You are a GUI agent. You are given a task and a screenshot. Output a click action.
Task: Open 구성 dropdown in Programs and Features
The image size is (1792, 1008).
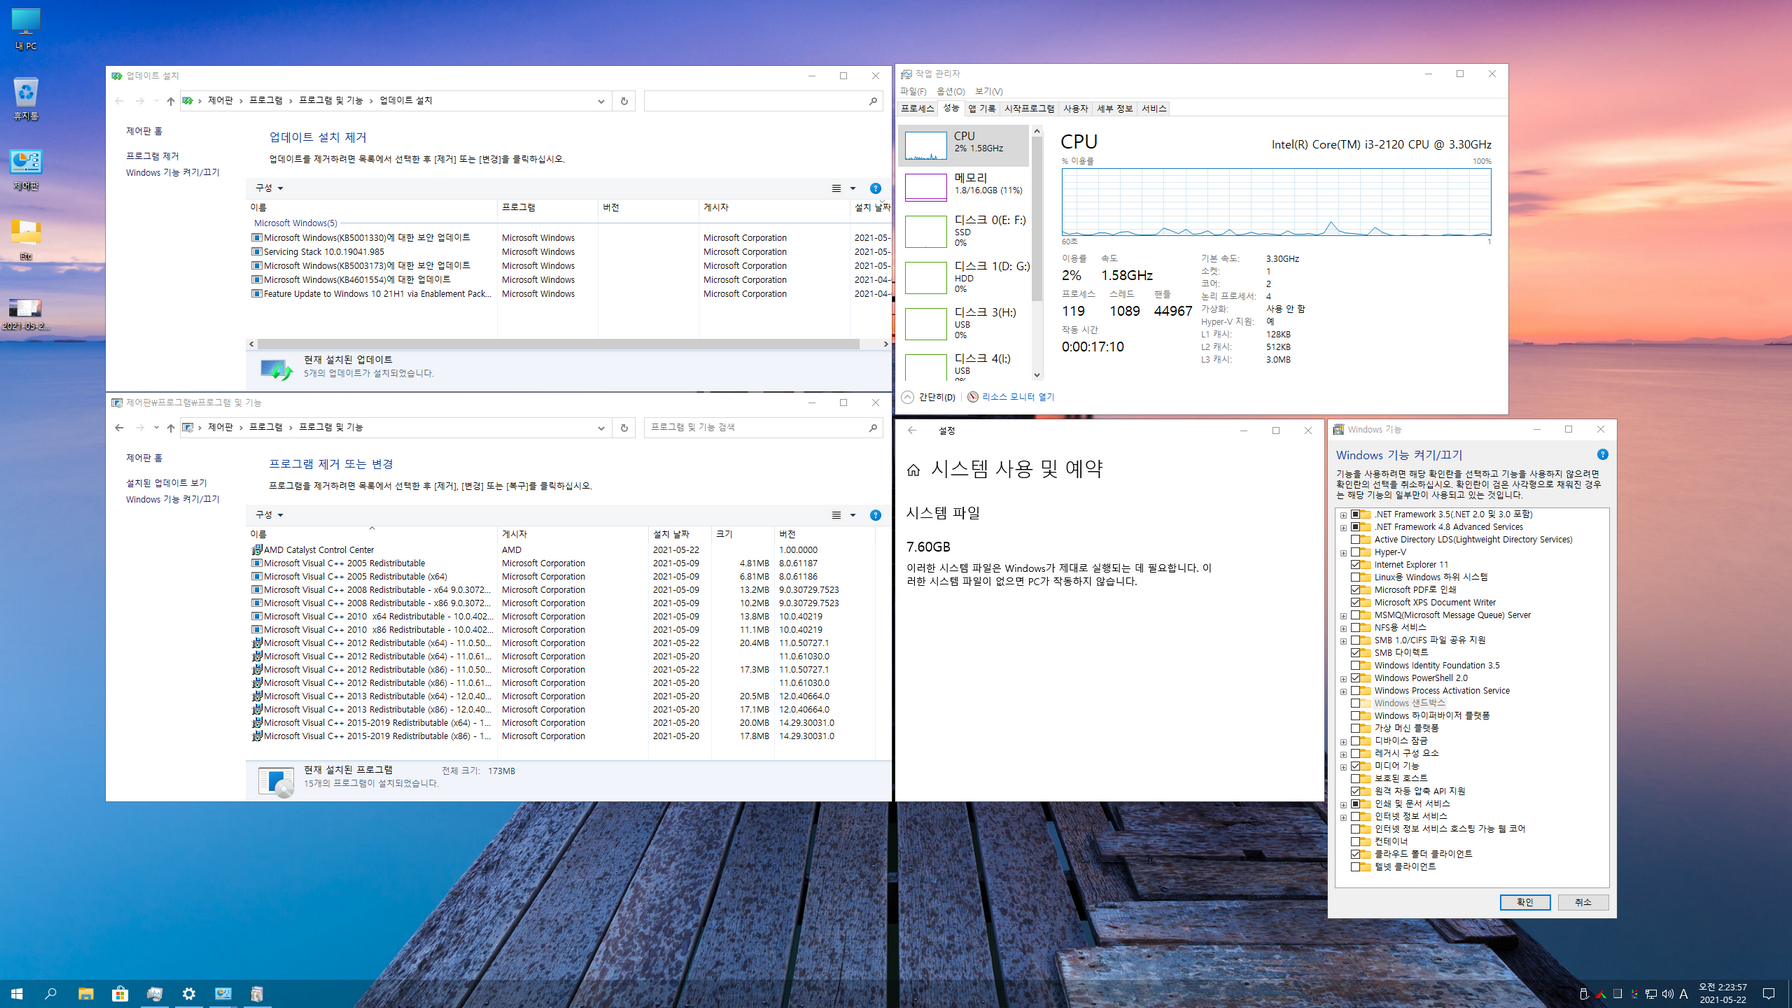[x=269, y=515]
